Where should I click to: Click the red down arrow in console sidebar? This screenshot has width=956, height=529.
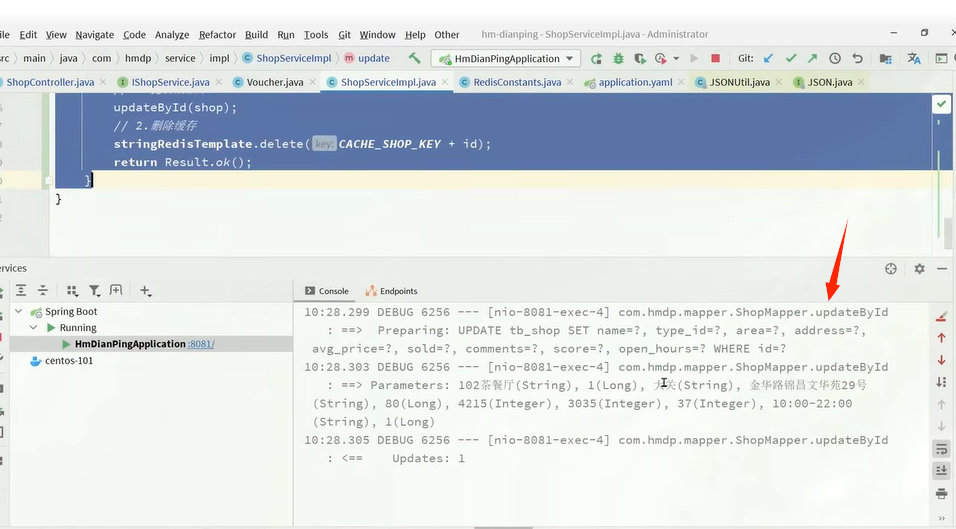(x=941, y=360)
